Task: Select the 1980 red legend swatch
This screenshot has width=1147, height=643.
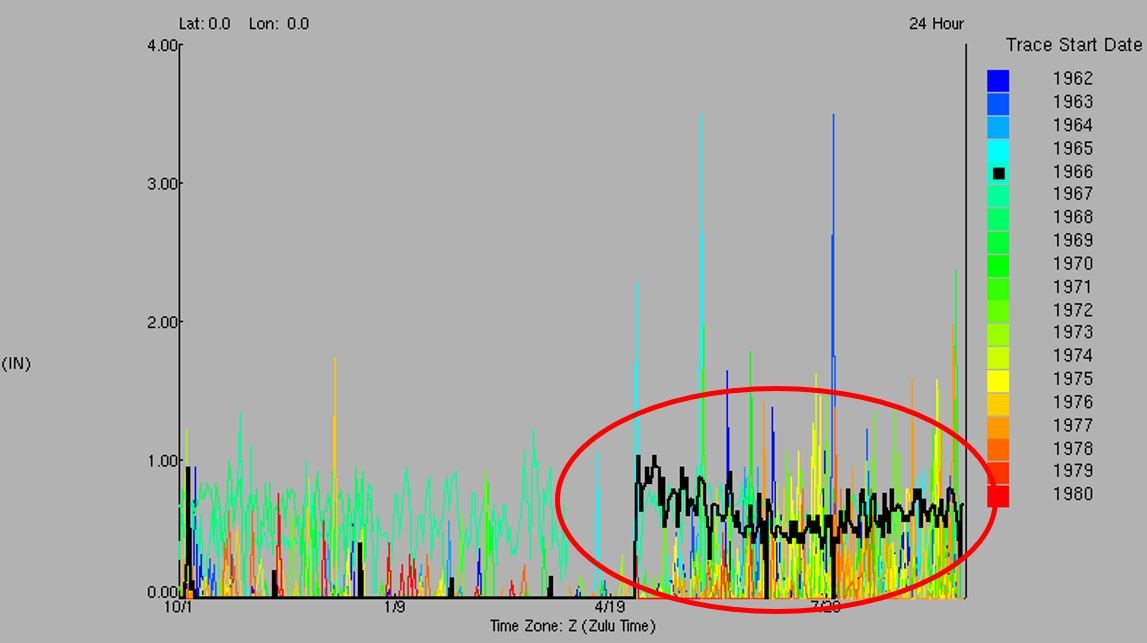Action: click(998, 496)
